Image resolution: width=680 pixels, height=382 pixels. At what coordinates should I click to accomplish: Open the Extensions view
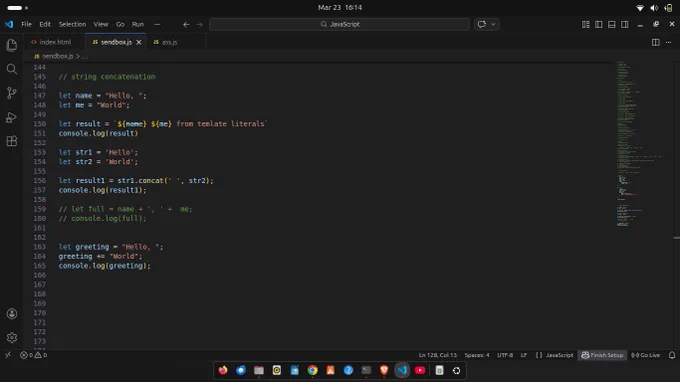click(x=12, y=141)
